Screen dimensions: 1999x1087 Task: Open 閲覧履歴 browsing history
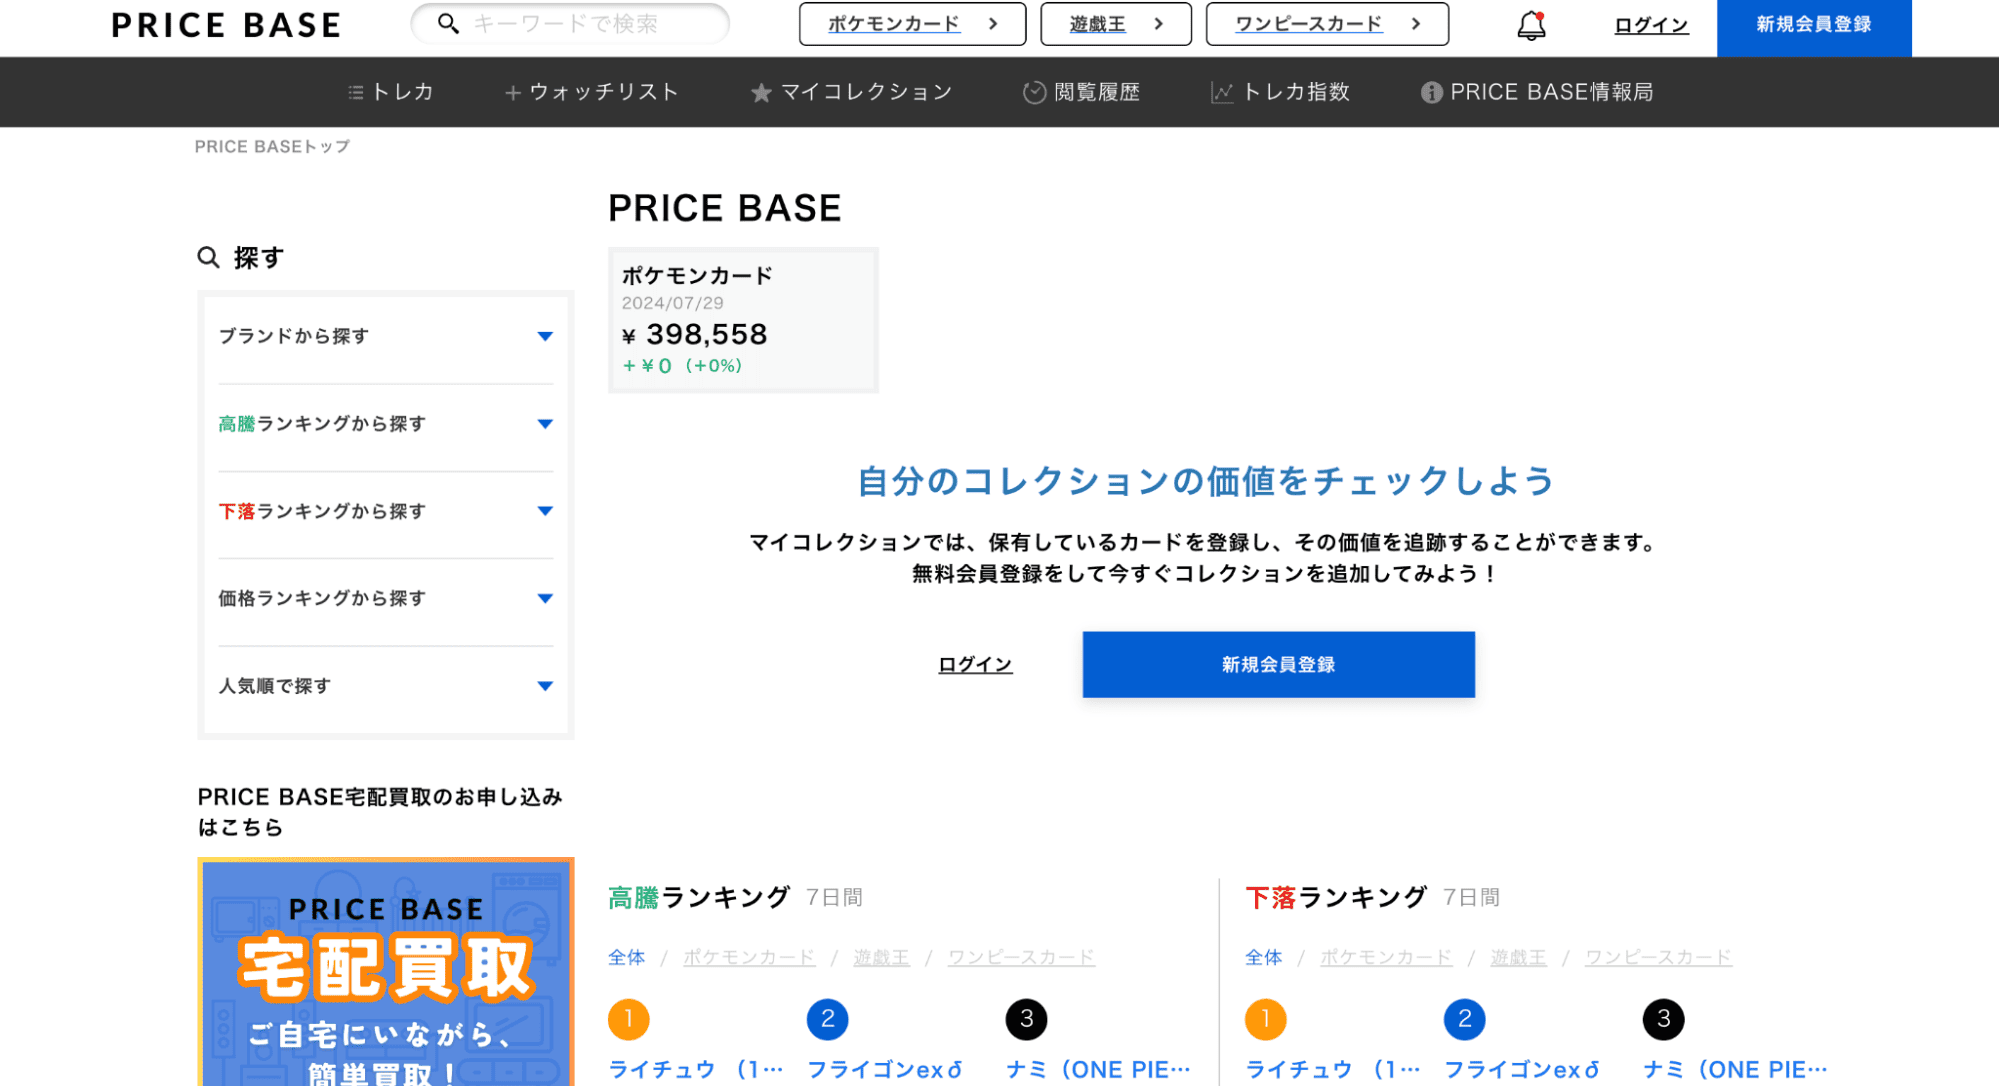[1081, 92]
